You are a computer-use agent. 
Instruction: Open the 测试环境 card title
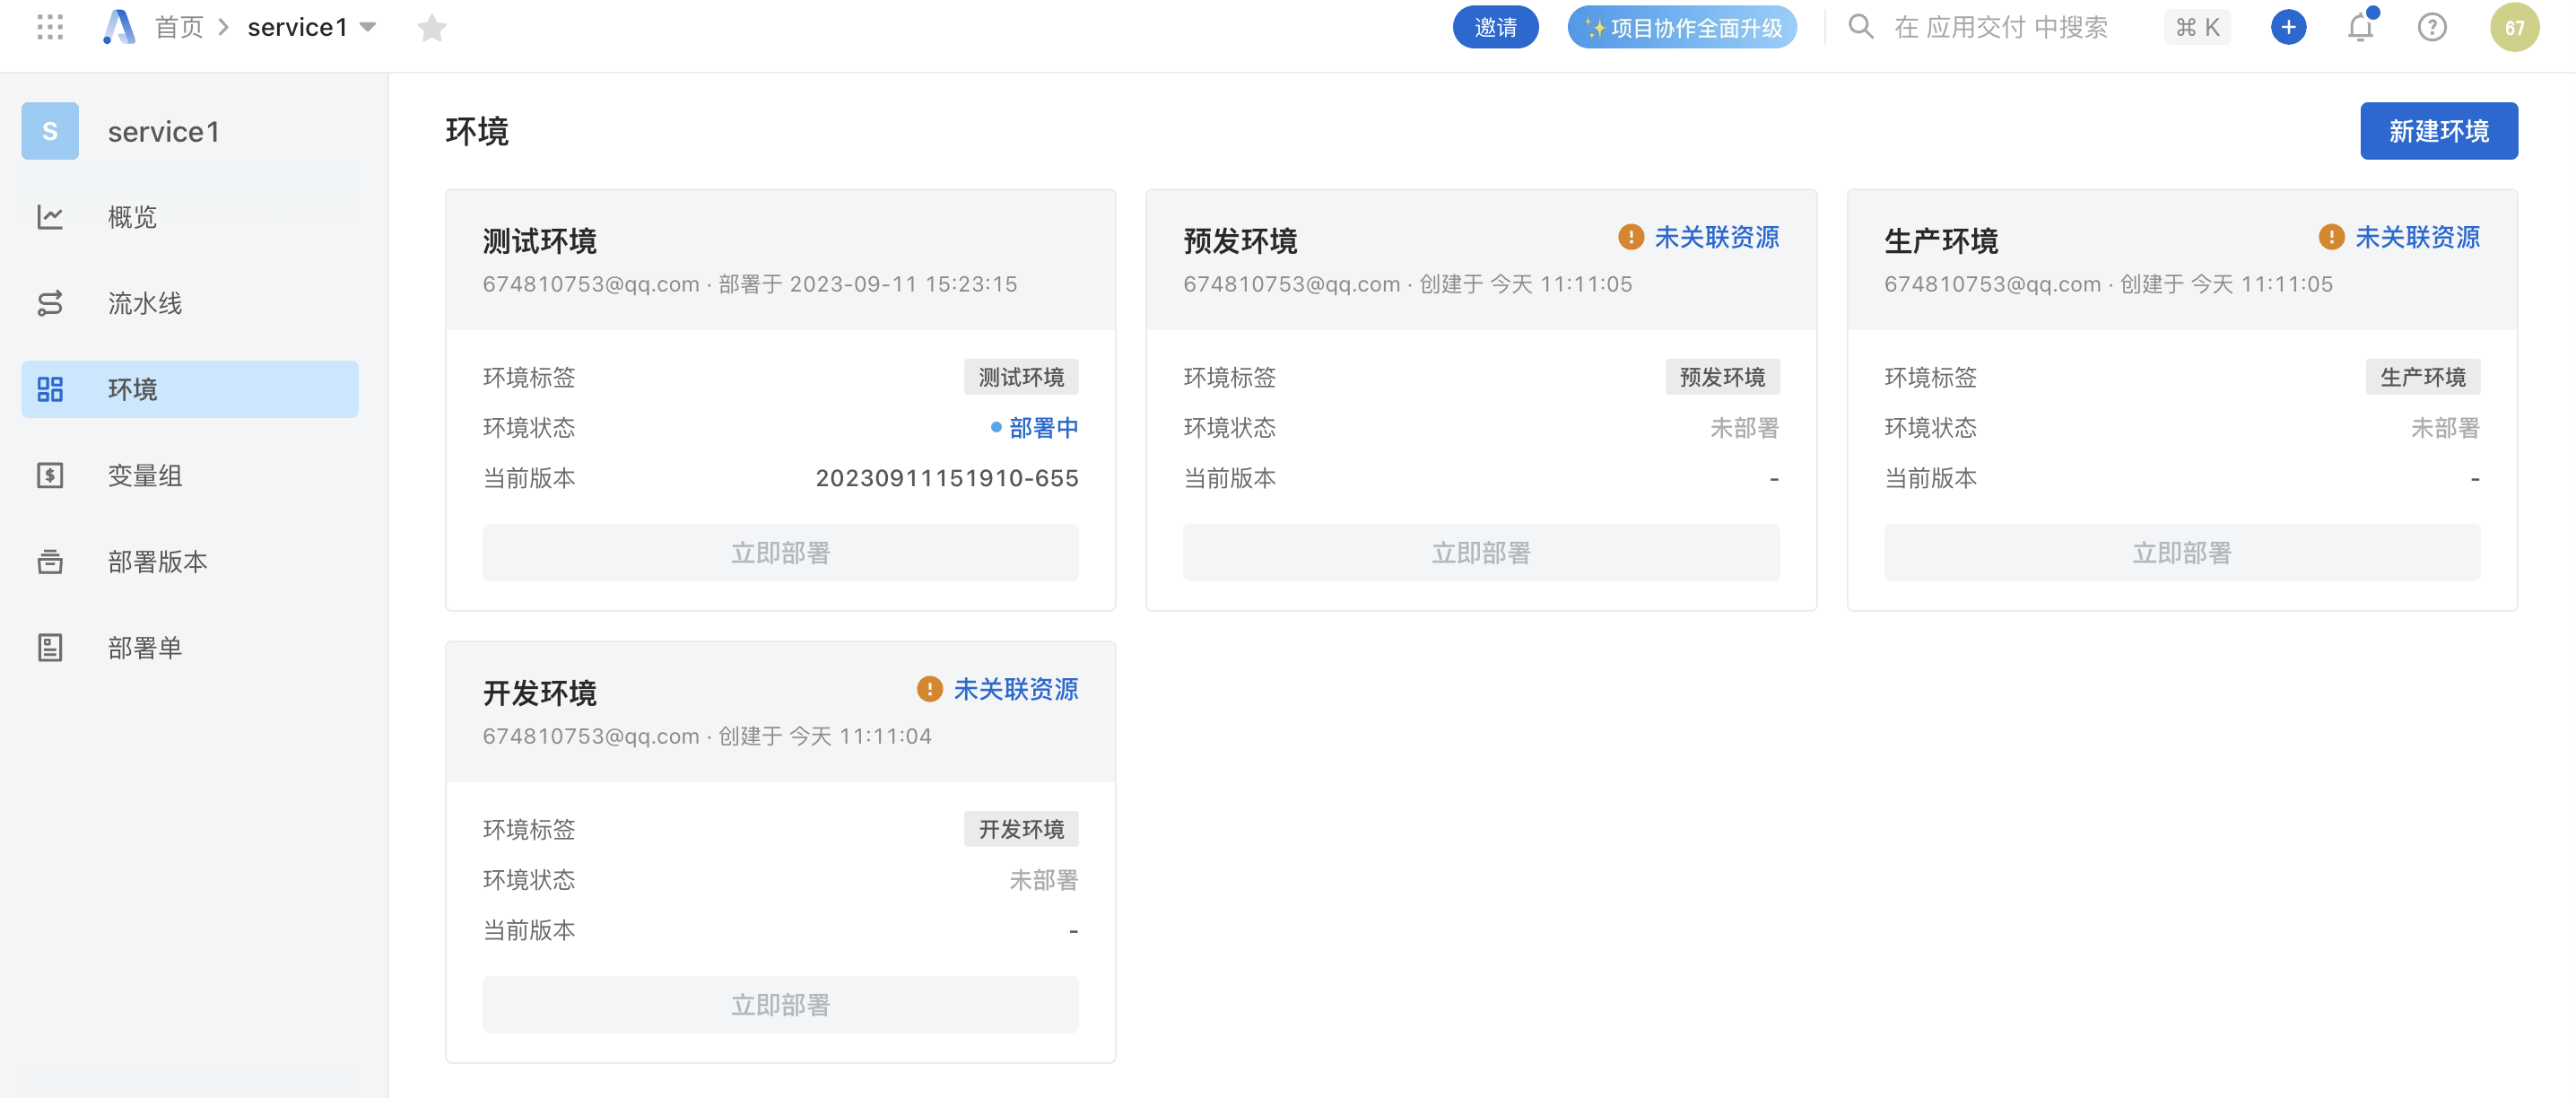click(x=540, y=241)
